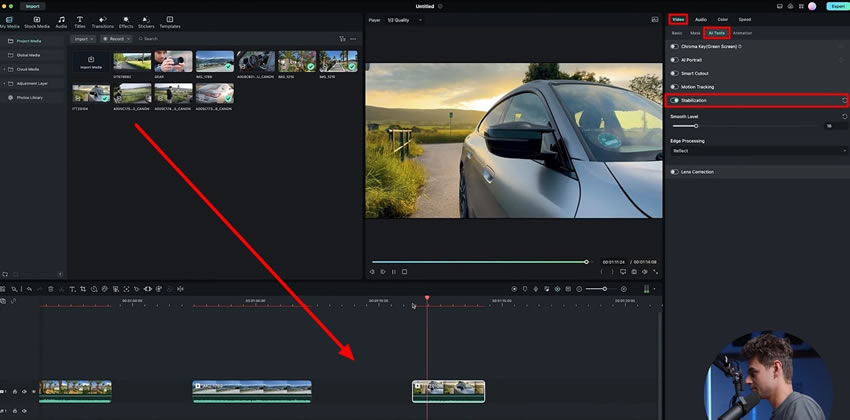Pause playback in the player
Image resolution: width=850 pixels, height=420 pixels.
click(x=394, y=272)
